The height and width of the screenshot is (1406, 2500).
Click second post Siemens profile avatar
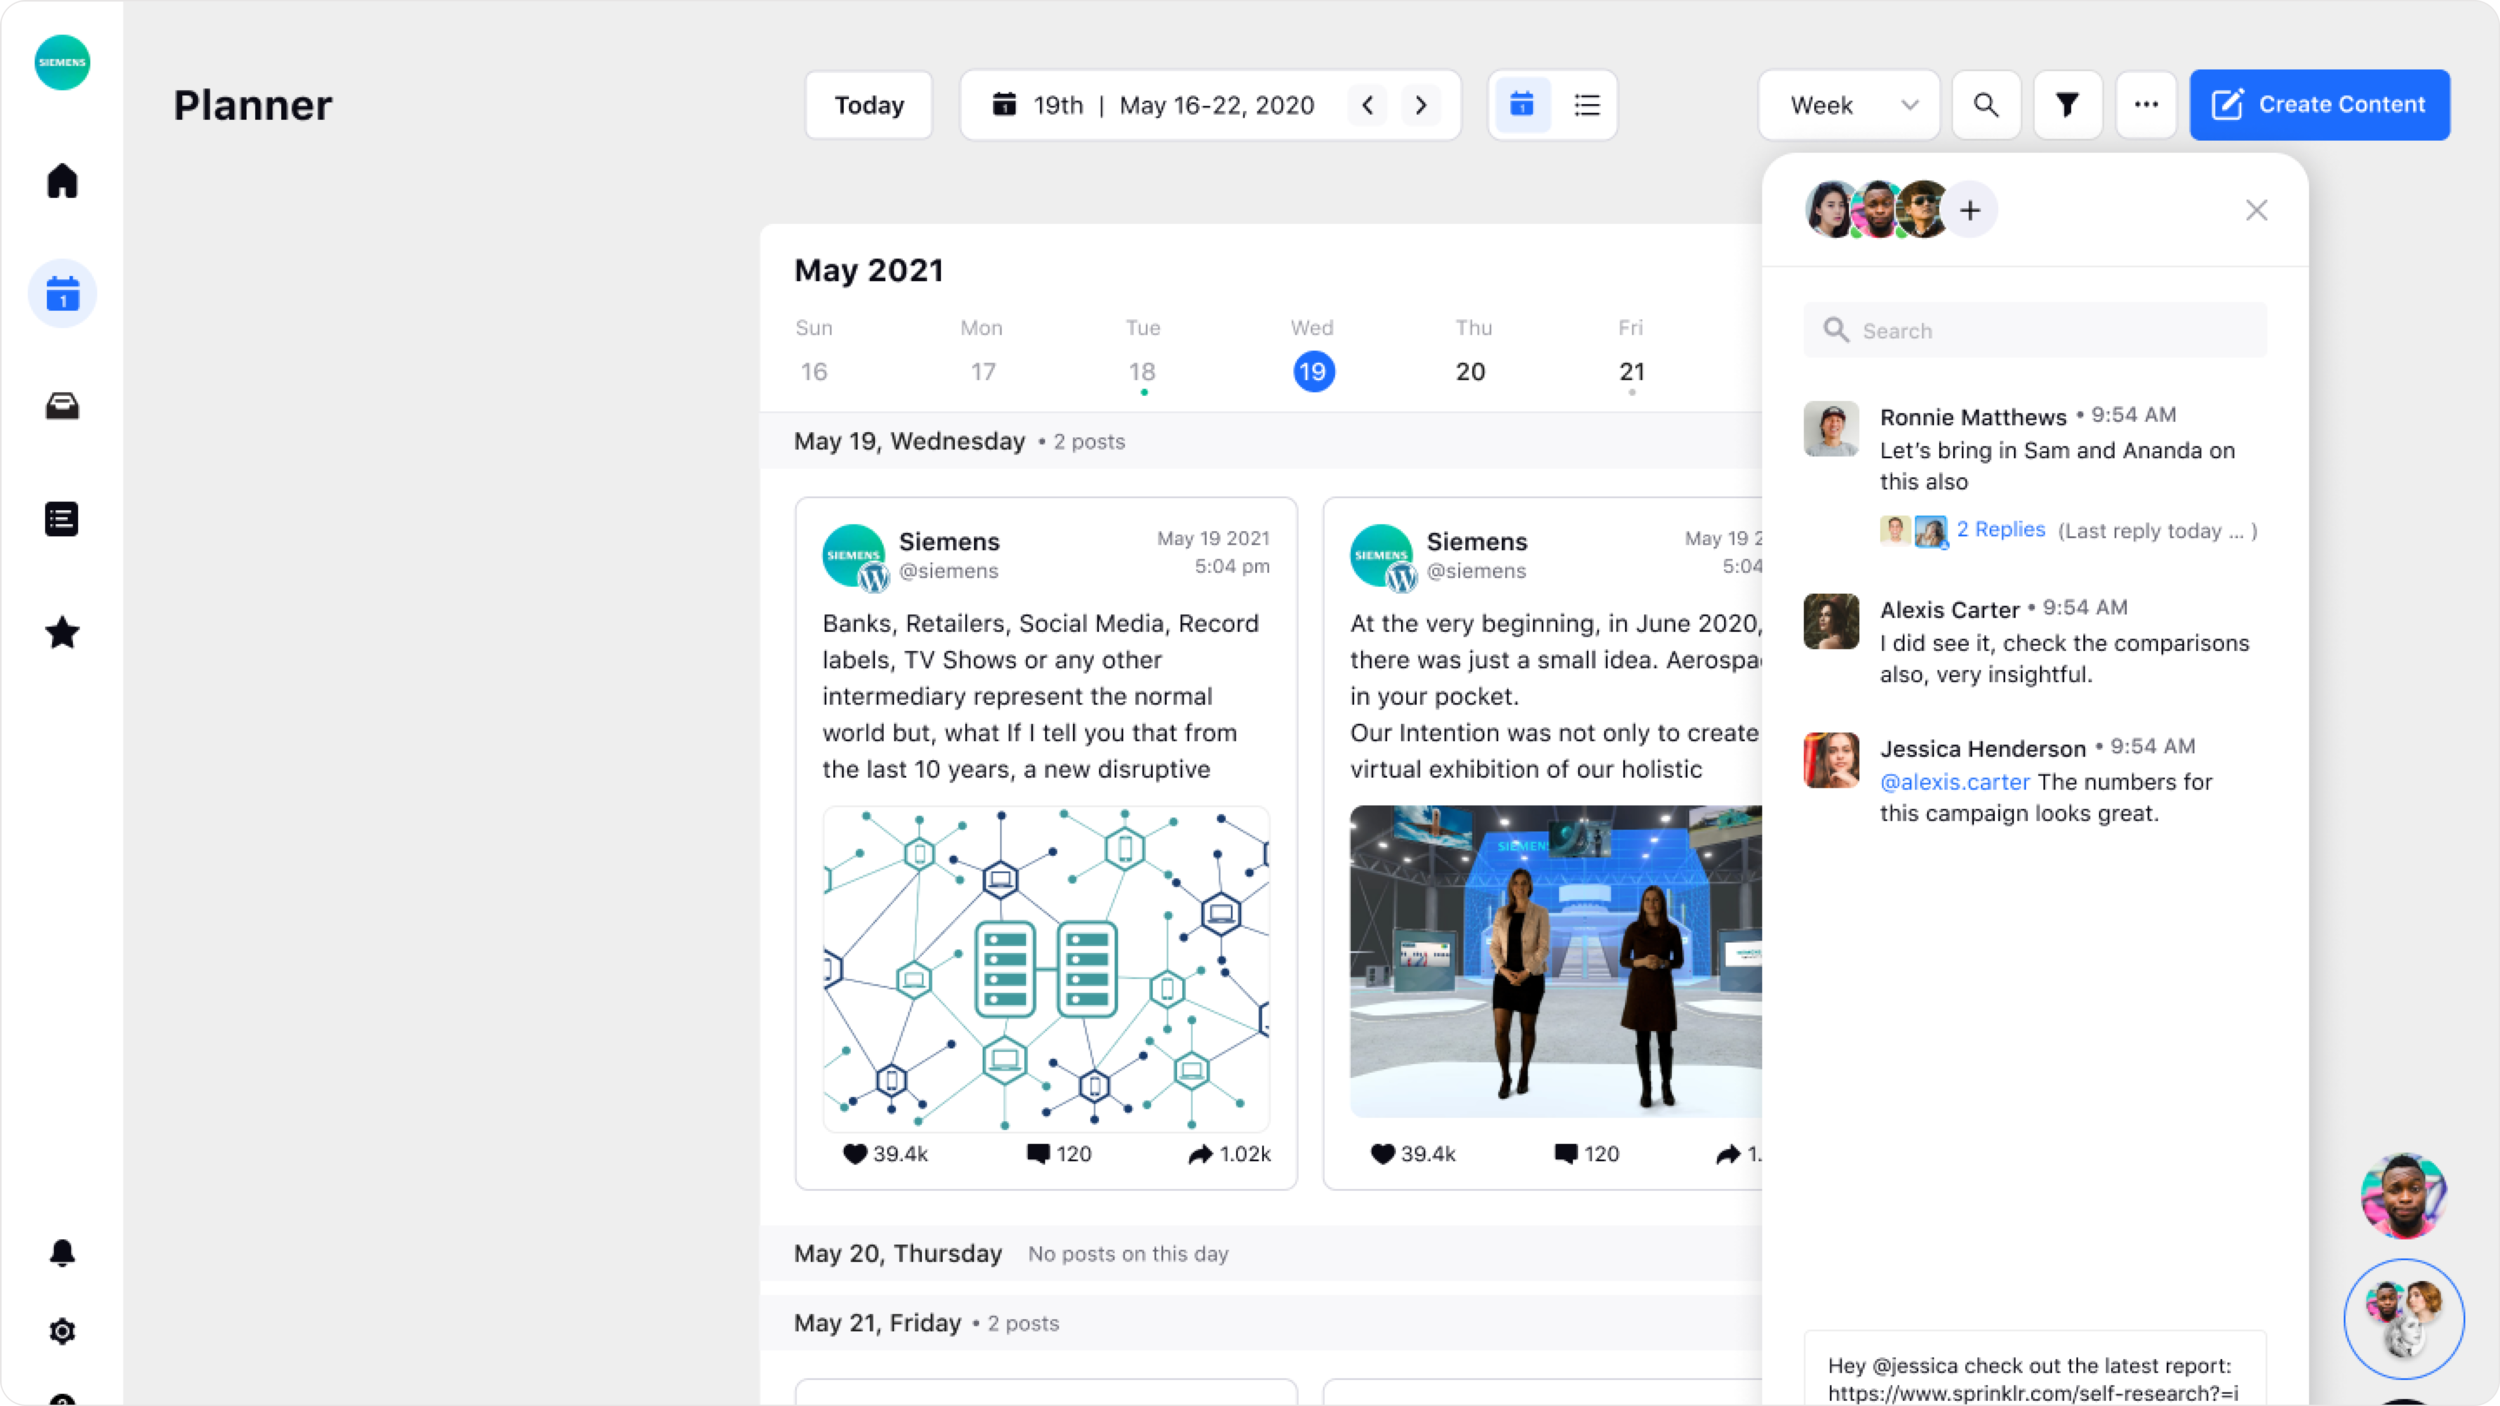click(1382, 556)
